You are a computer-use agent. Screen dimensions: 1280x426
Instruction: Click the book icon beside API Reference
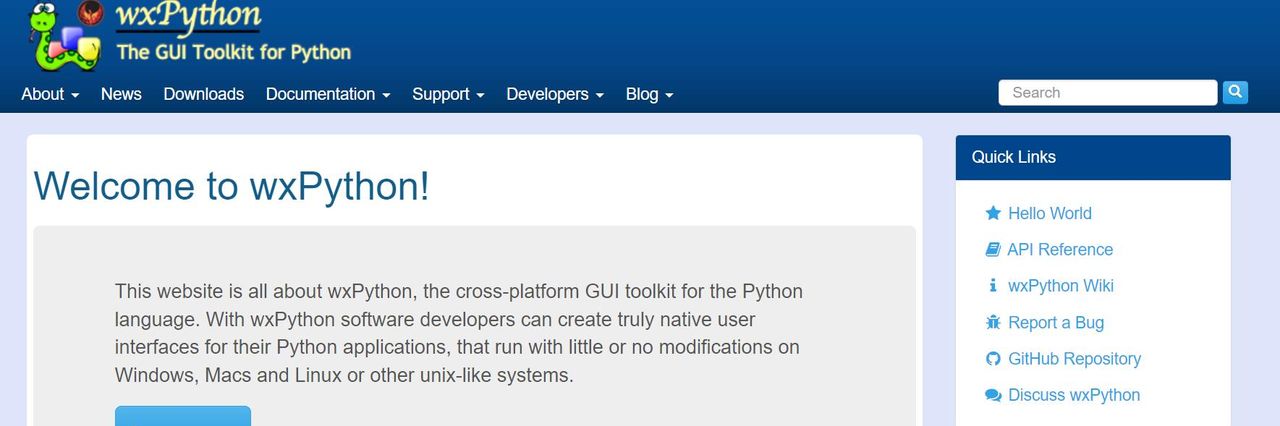pos(993,249)
